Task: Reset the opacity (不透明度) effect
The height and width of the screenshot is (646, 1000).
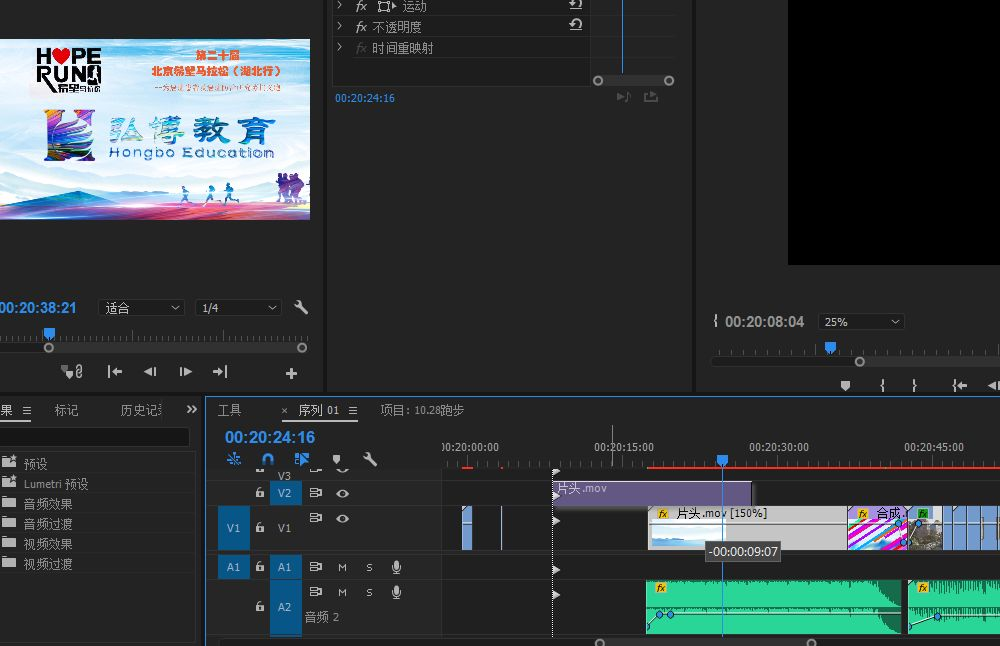Action: pyautogui.click(x=575, y=25)
